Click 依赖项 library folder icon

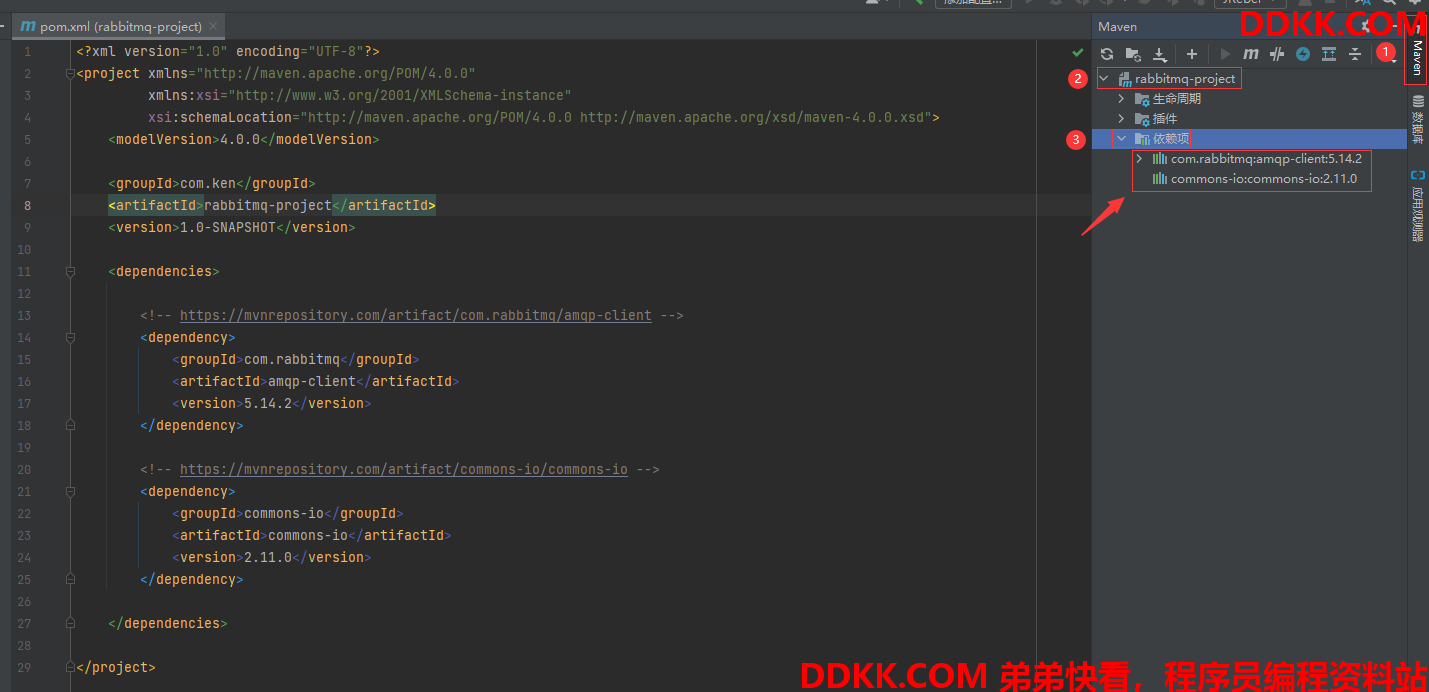pos(1142,139)
